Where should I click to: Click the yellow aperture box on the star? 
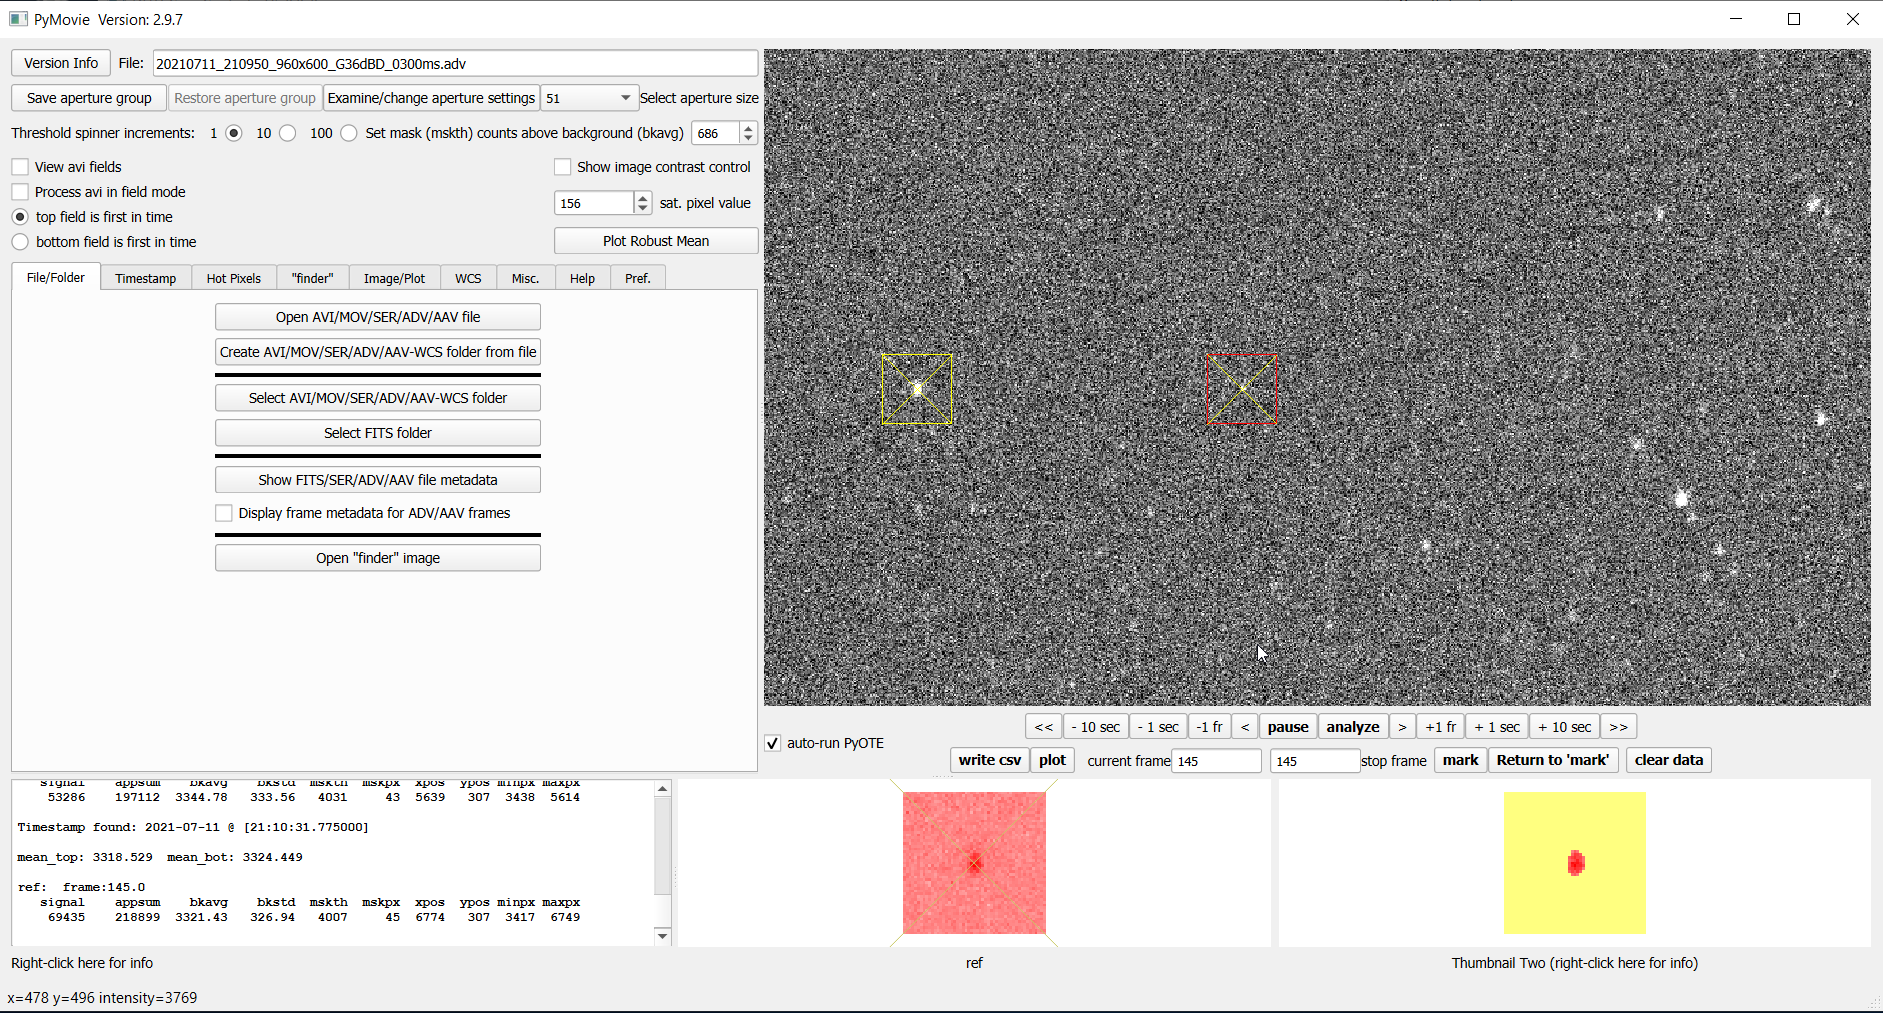pyautogui.click(x=916, y=389)
